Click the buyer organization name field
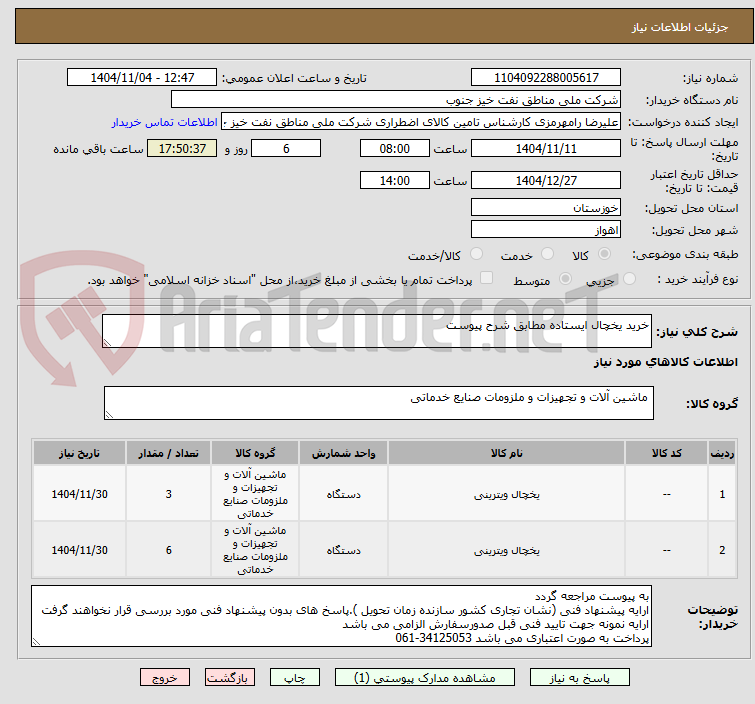755x704 pixels. click(x=396, y=100)
